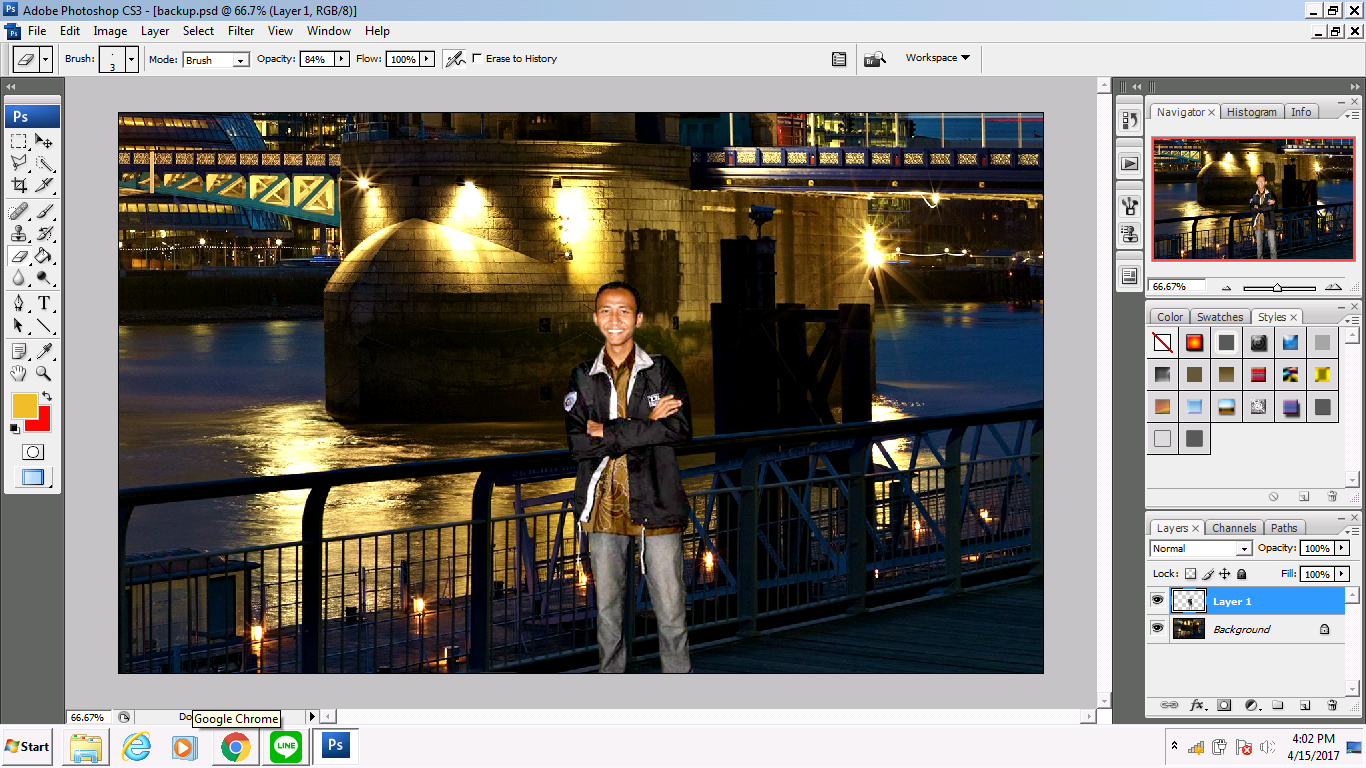Launch Google Chrome from the taskbar
1366x768 pixels.
click(235, 745)
